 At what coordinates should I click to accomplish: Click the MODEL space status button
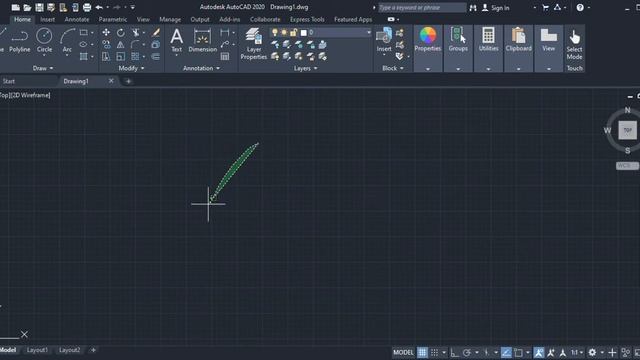[403, 352]
